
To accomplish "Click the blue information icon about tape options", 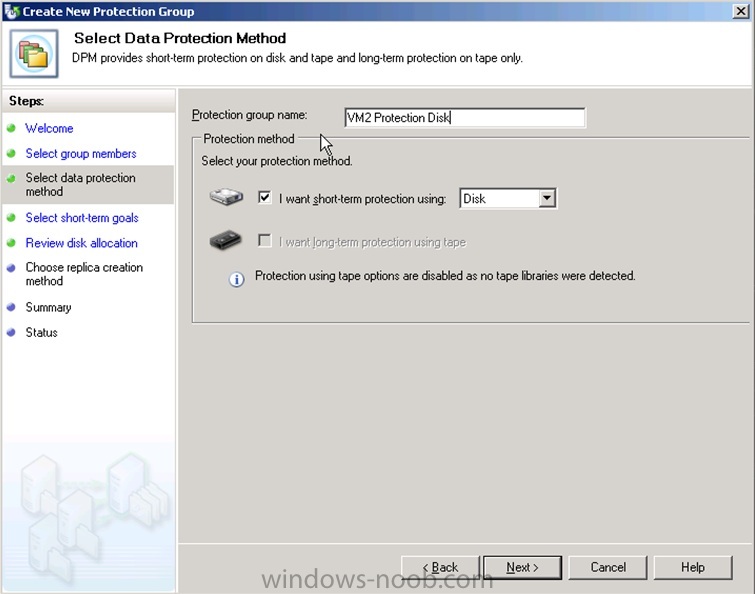I will tap(236, 279).
